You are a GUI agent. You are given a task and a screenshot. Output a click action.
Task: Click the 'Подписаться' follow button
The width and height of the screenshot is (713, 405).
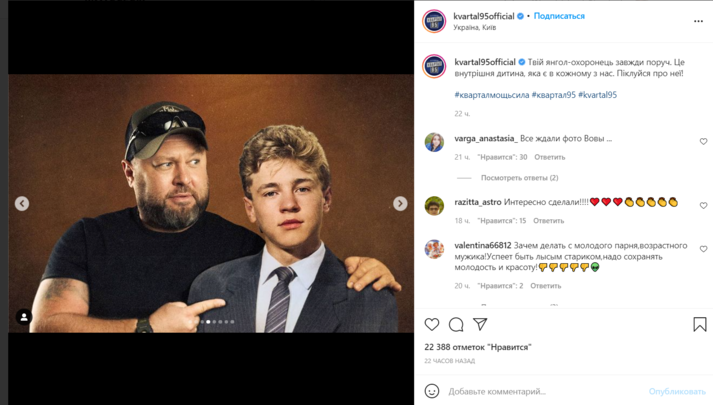coord(559,16)
